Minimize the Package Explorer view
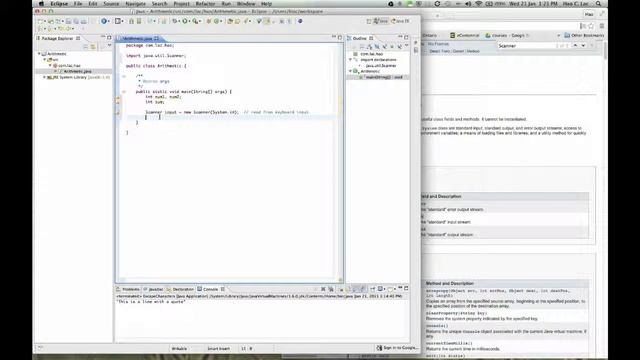Viewport: 640px width, 360px height. click(103, 37)
